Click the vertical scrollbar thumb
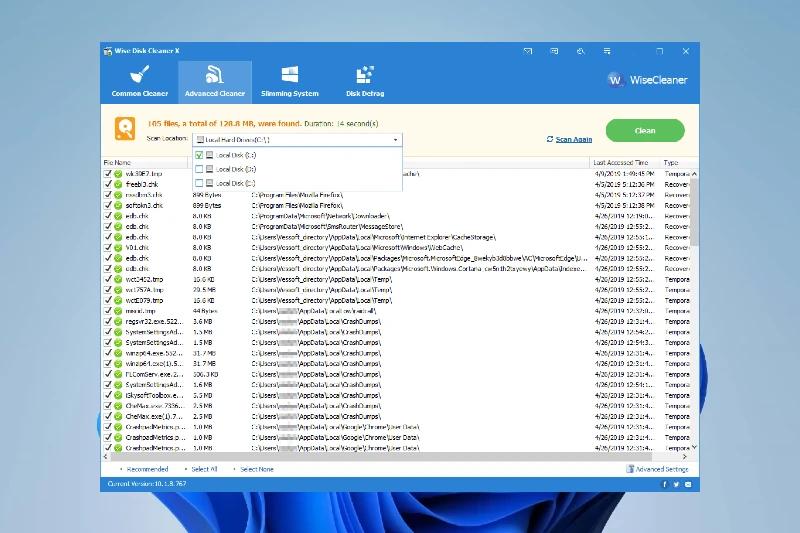This screenshot has height=533, width=800. (x=694, y=212)
